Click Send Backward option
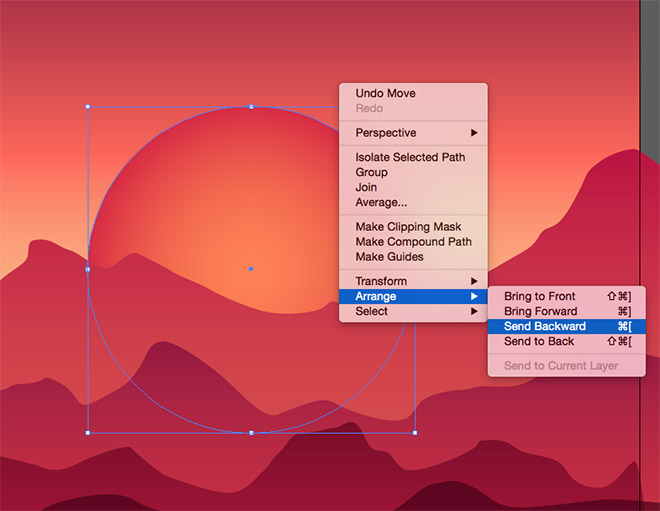The height and width of the screenshot is (511, 660). [567, 326]
